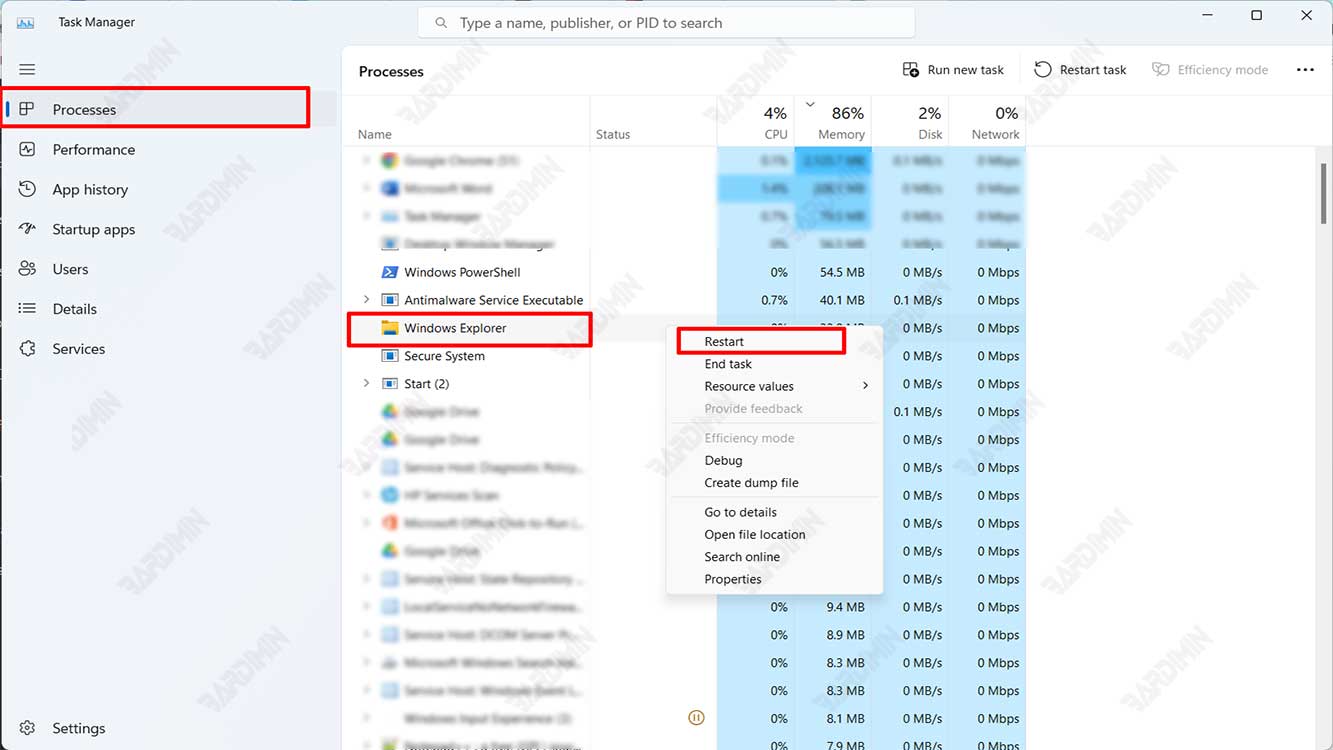The height and width of the screenshot is (750, 1333).
Task: Click the Restart task circular arrow icon
Action: coord(1043,69)
